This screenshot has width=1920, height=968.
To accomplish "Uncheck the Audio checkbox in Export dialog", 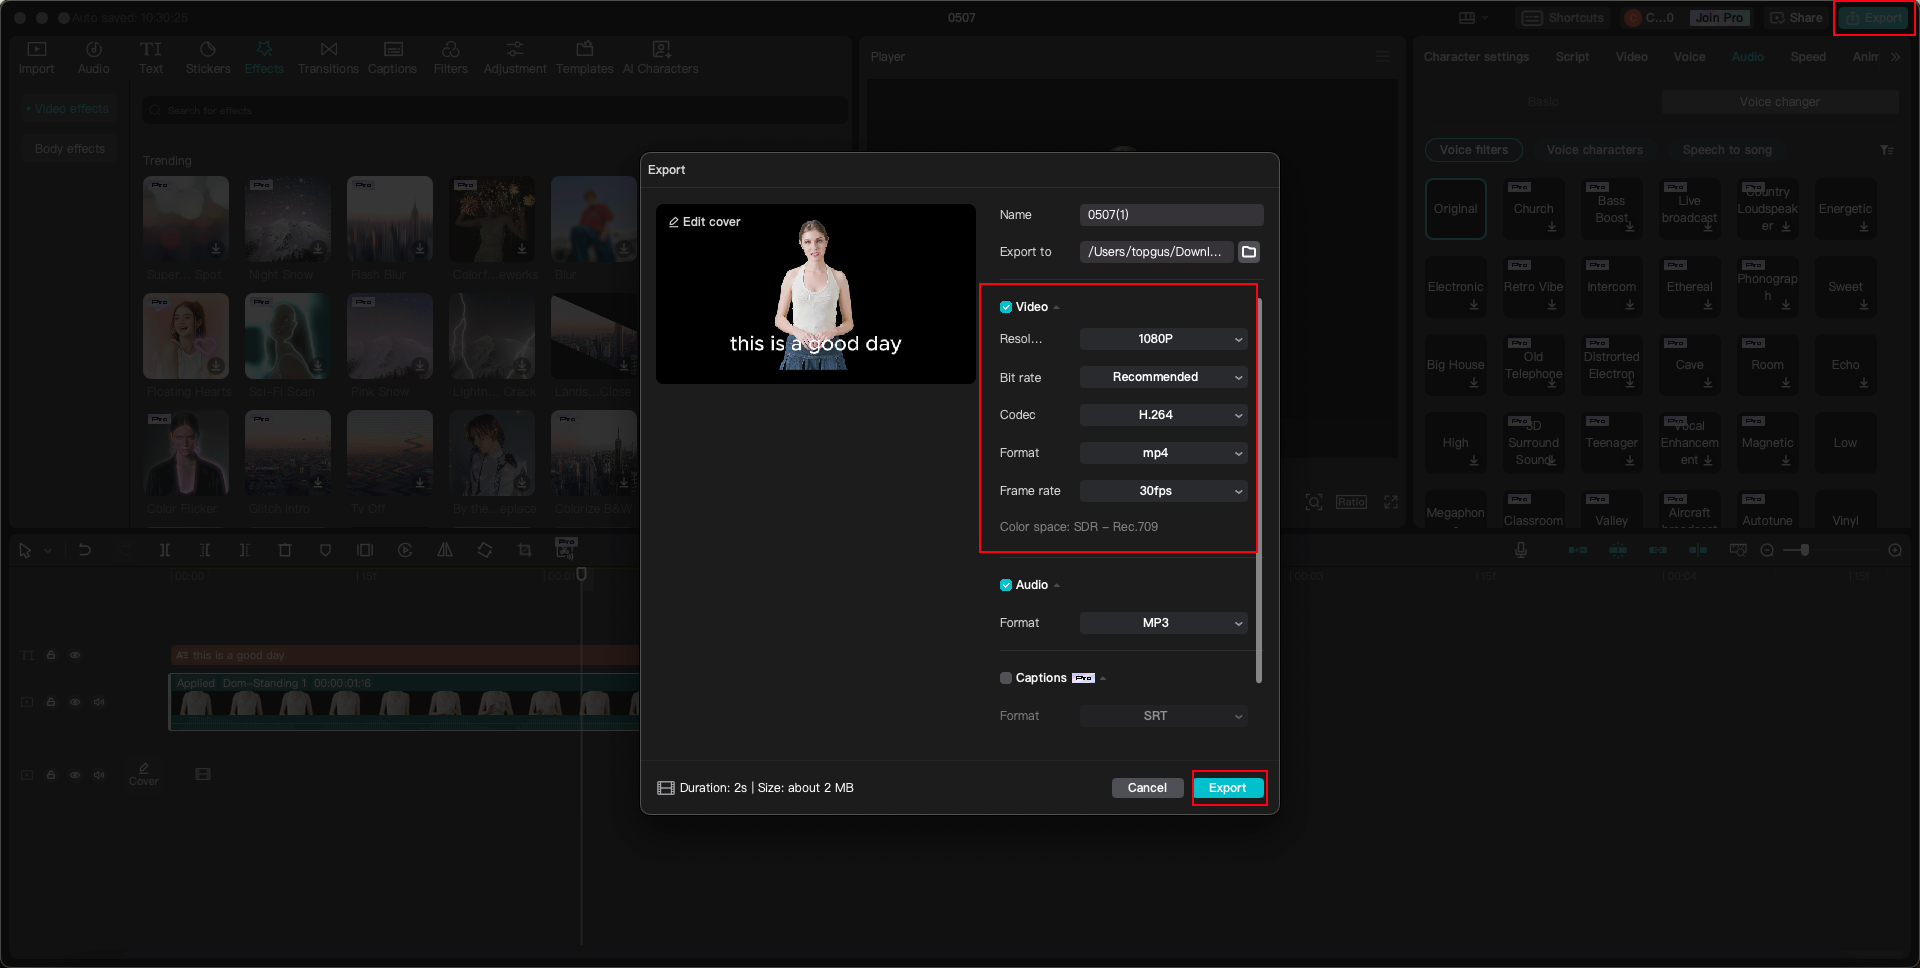I will coord(1006,585).
